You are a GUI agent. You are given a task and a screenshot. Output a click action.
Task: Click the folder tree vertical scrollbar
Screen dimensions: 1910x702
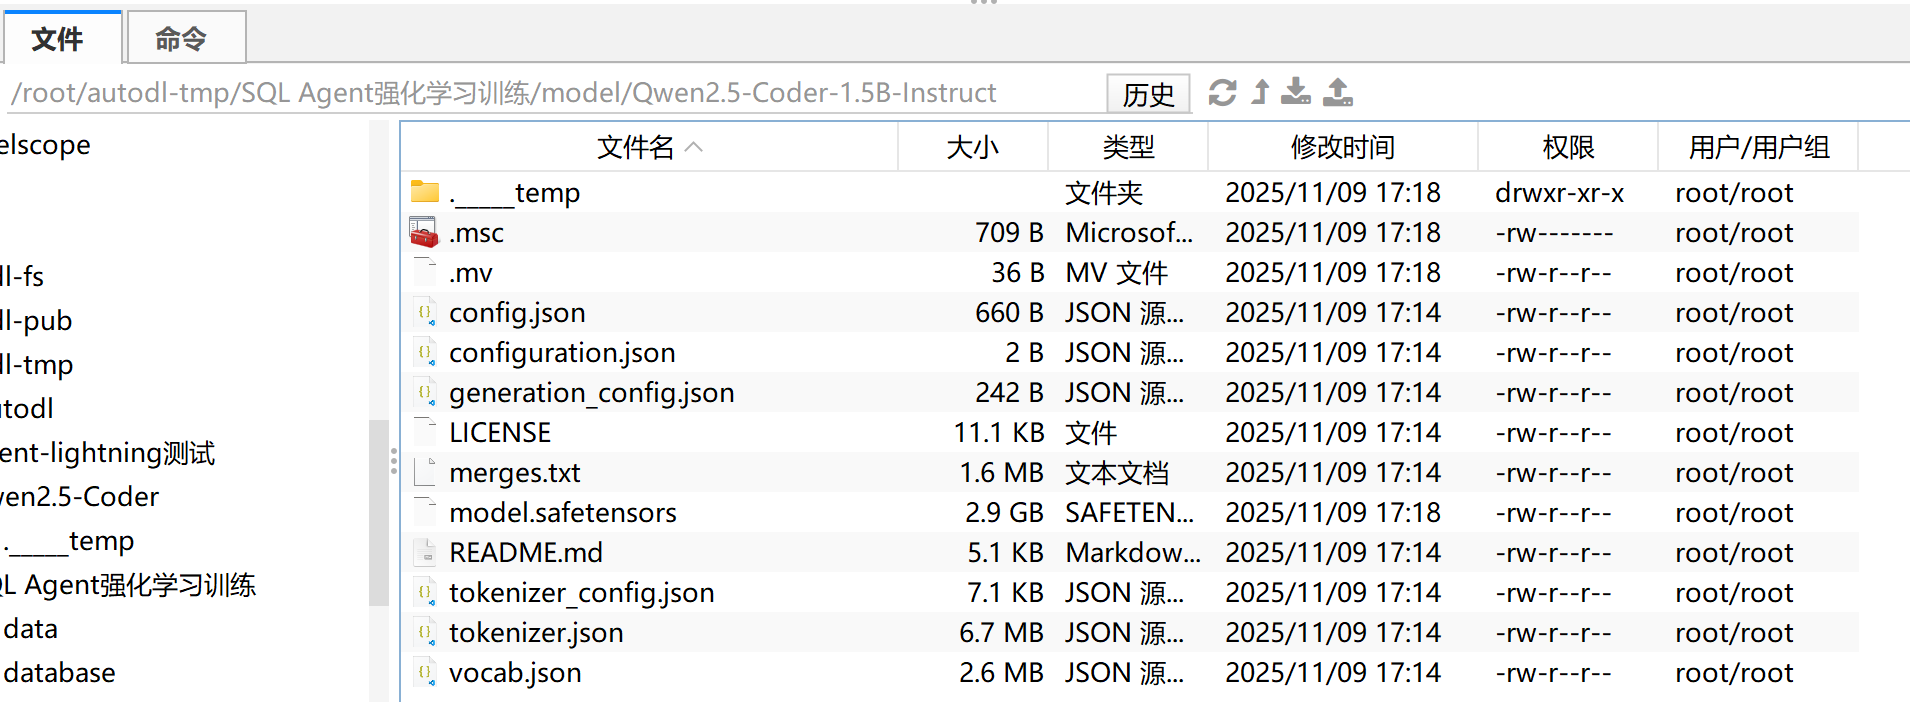379,512
